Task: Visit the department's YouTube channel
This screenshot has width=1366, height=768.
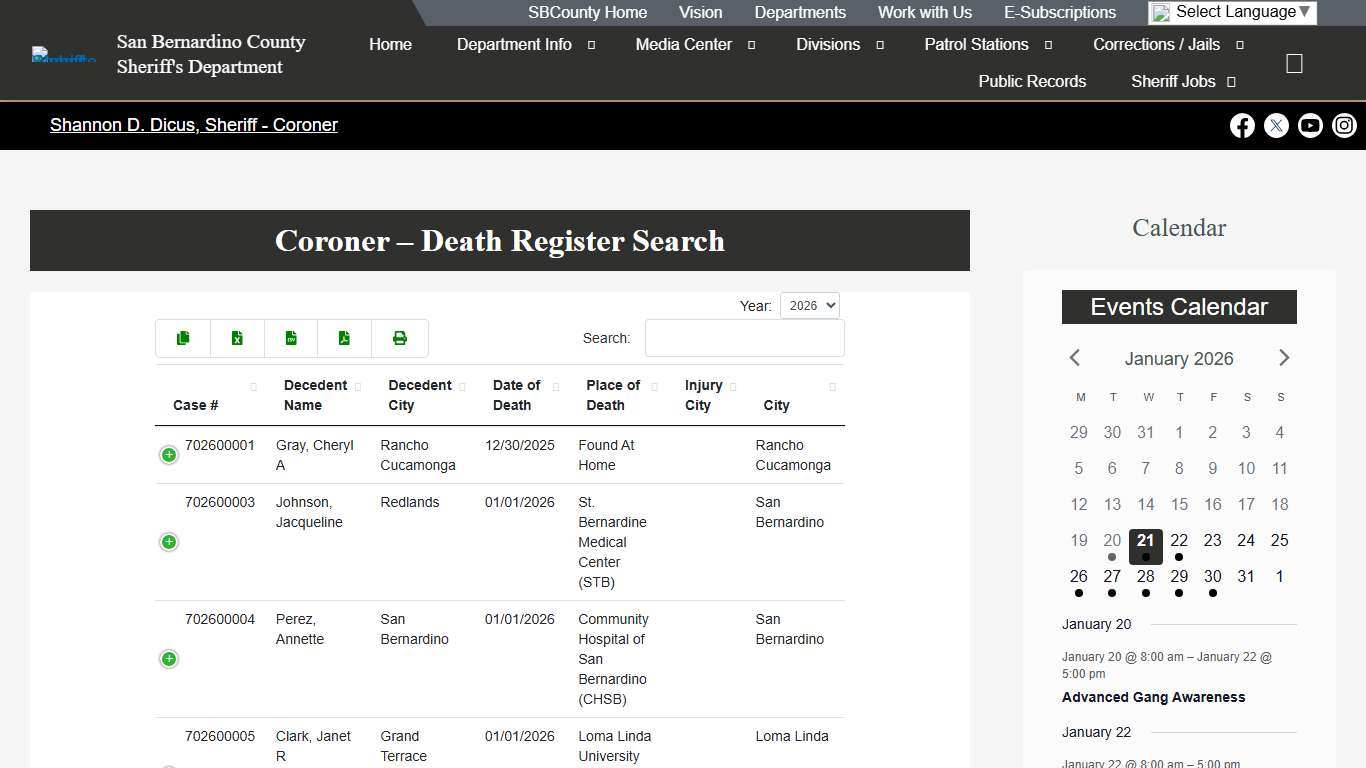Action: click(x=1310, y=125)
